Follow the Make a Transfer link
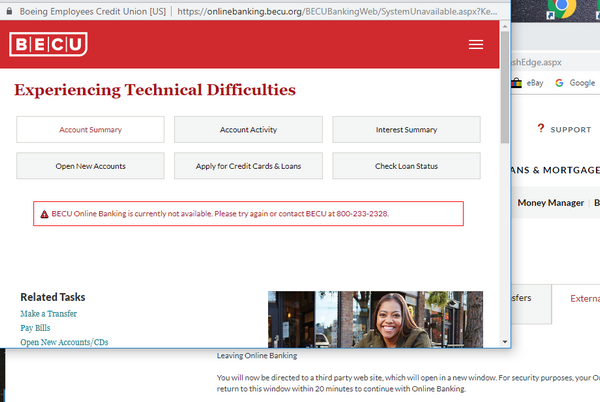Screen dimensions: 600x402 tap(49, 314)
